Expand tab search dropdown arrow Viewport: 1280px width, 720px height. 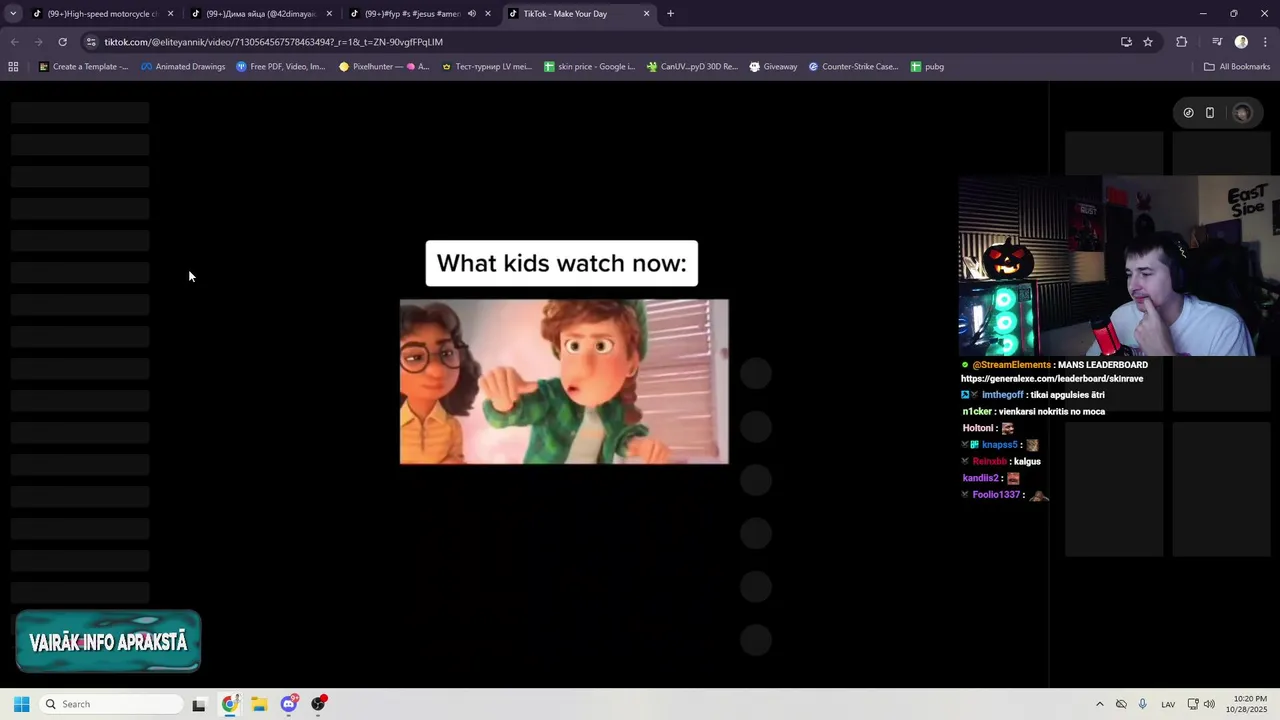pyautogui.click(x=13, y=14)
